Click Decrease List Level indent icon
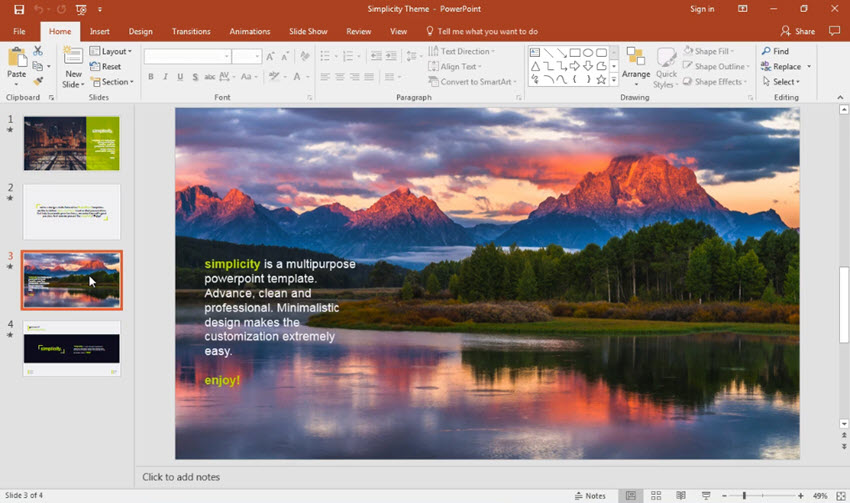The height and width of the screenshot is (503, 850). point(376,56)
